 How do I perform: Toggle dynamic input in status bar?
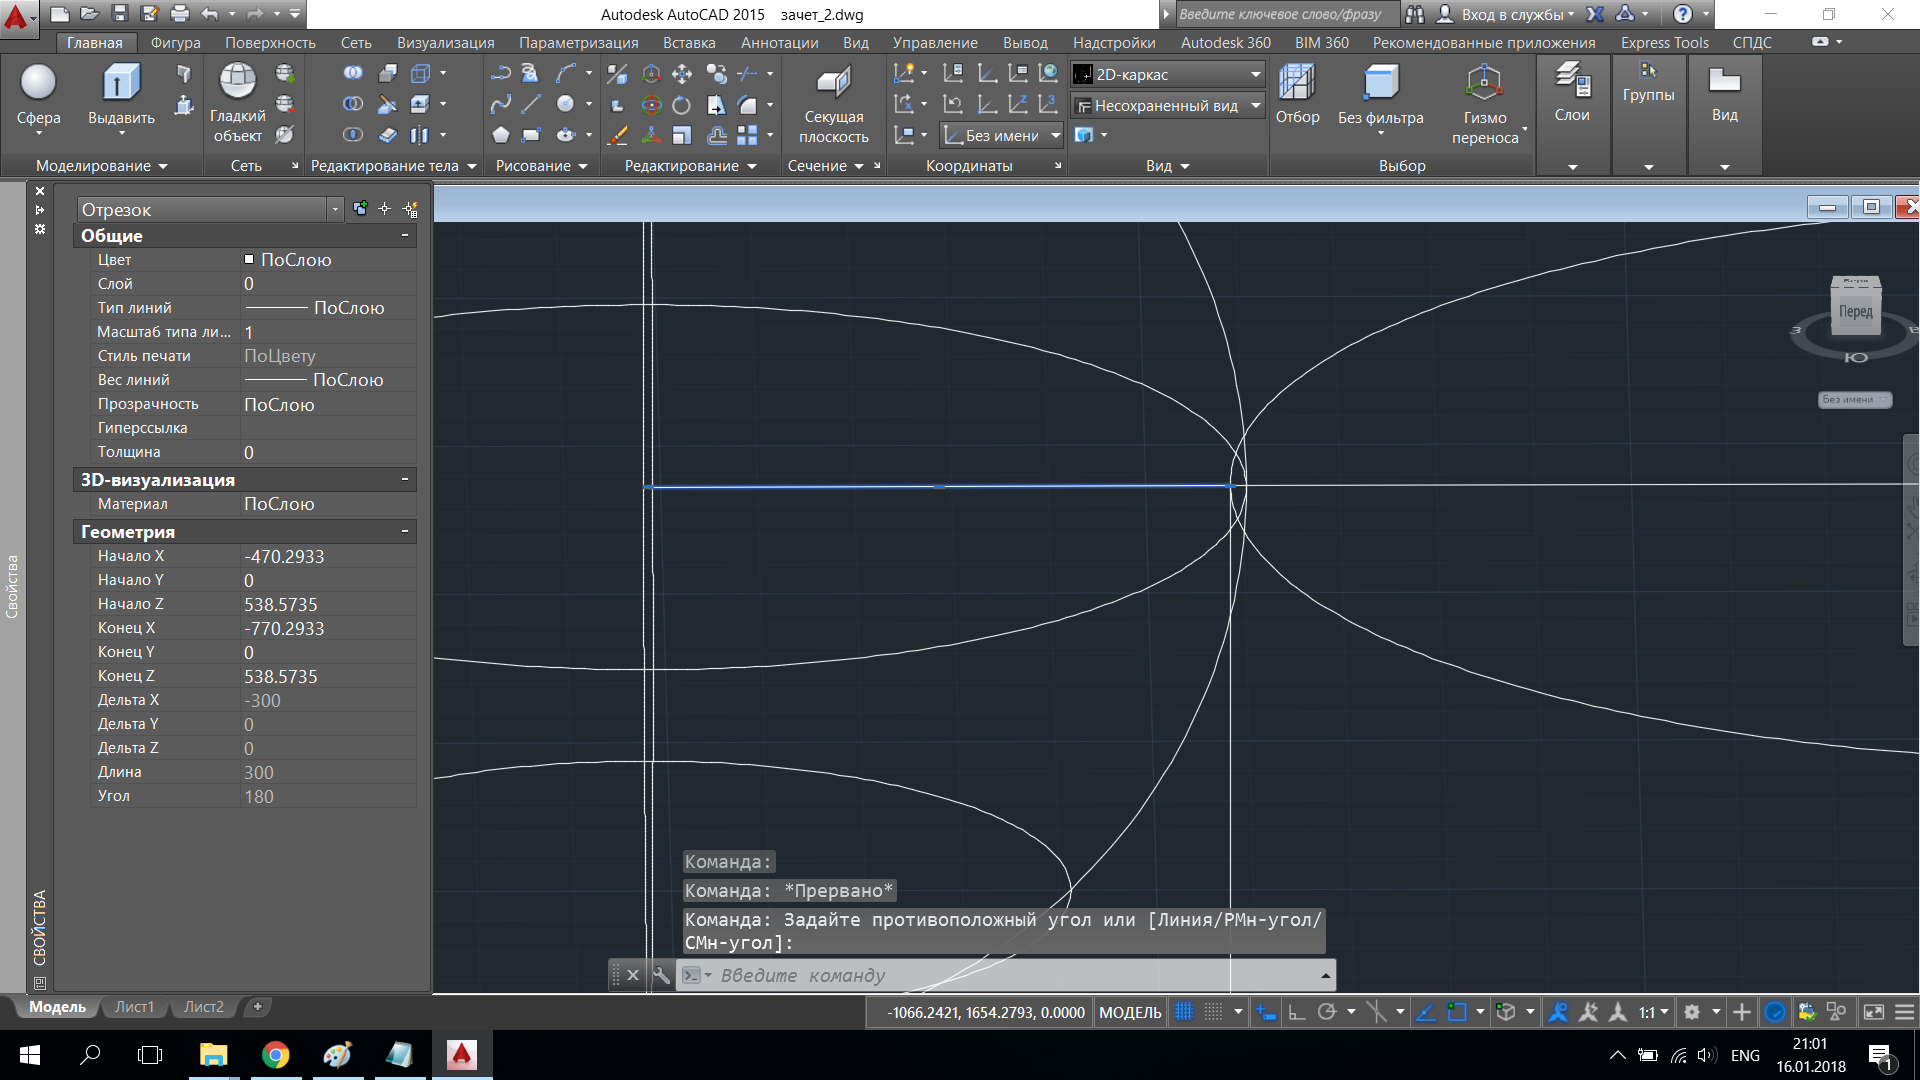click(x=1266, y=1012)
